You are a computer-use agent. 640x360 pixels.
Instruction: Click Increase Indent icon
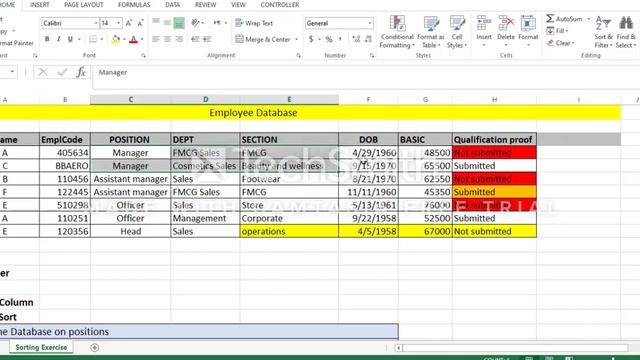[x=207, y=39]
